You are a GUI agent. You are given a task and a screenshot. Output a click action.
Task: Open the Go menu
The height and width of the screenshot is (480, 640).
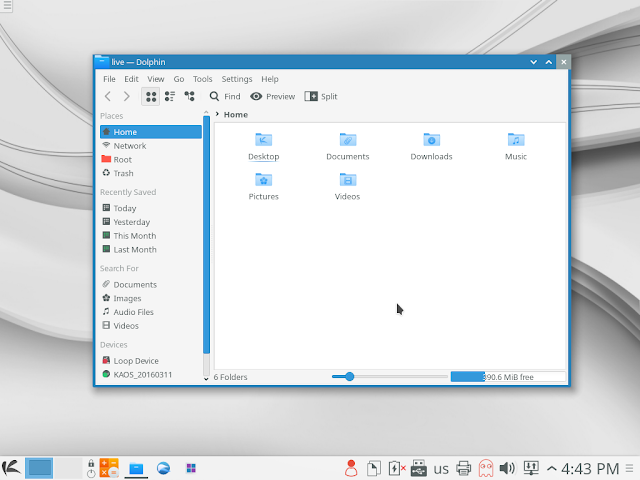[179, 79]
